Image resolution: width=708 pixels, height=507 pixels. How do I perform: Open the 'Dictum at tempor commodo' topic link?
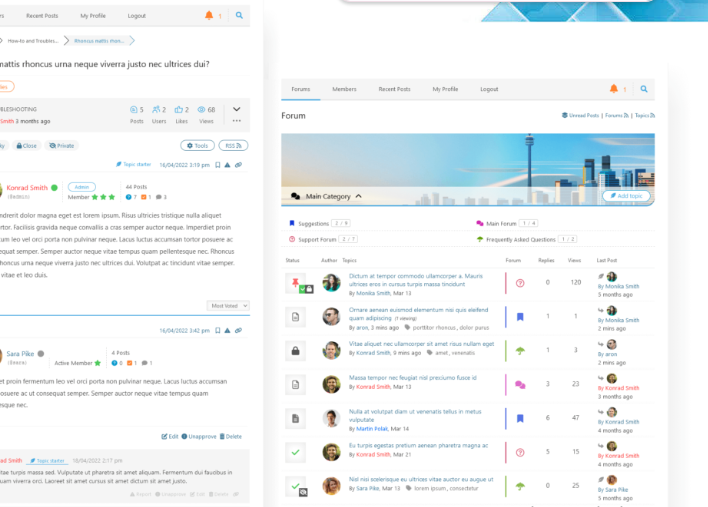(414, 275)
